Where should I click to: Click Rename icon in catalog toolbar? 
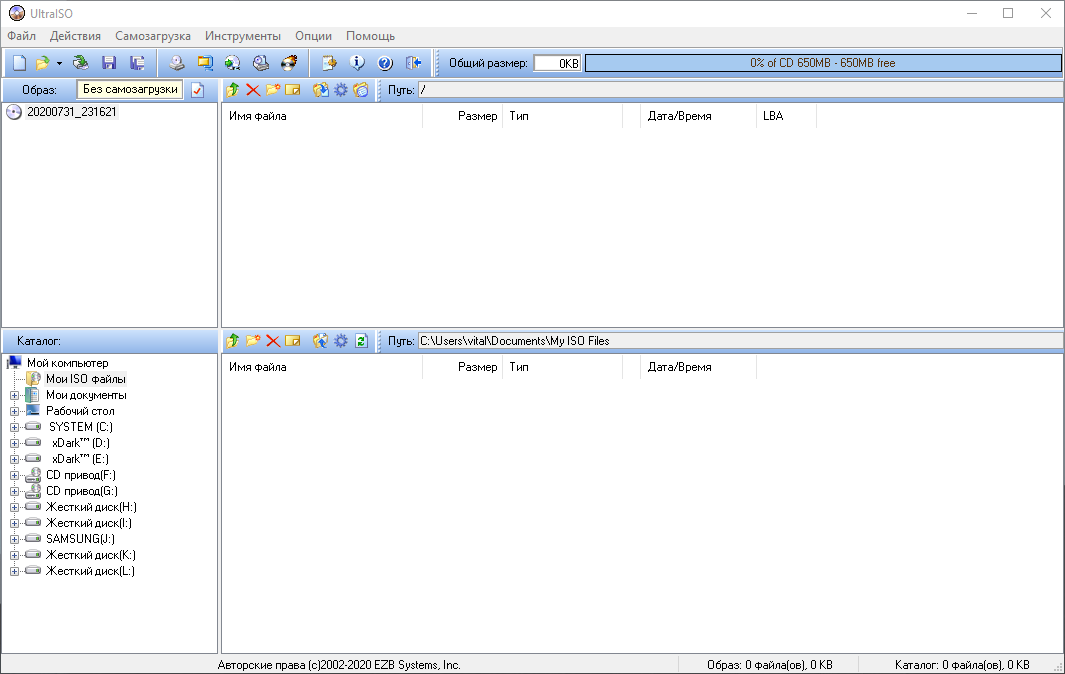point(293,340)
